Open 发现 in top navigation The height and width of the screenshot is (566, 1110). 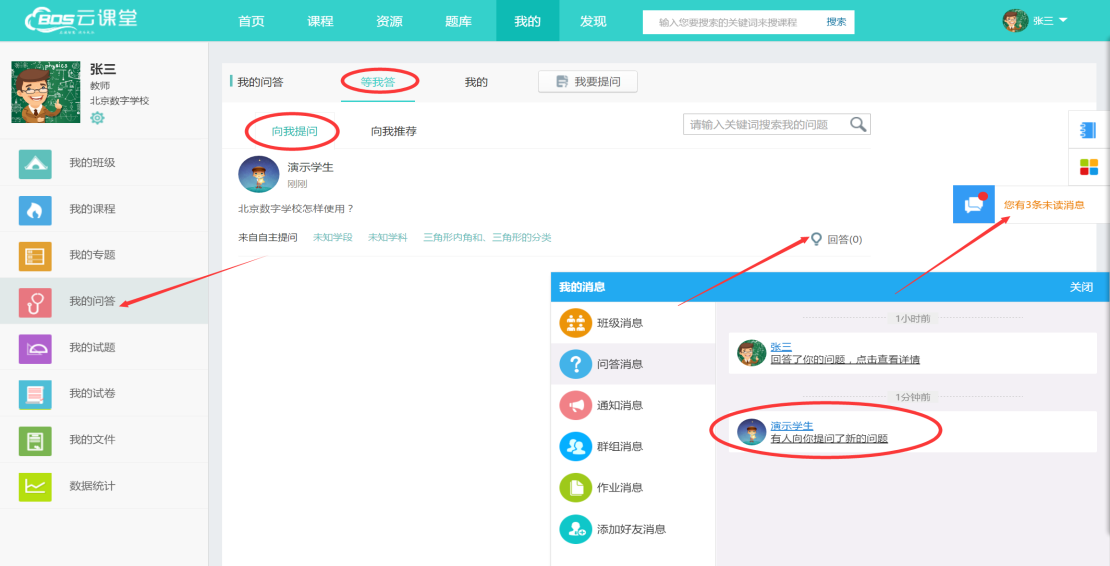click(593, 21)
